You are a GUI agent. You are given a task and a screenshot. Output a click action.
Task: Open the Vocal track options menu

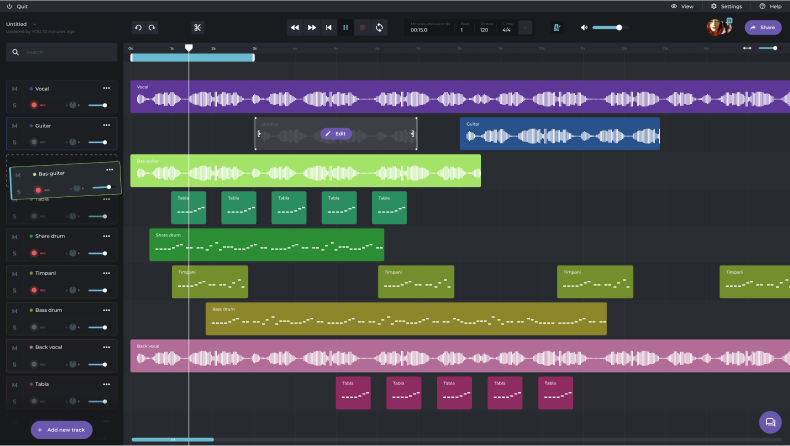click(x=106, y=88)
